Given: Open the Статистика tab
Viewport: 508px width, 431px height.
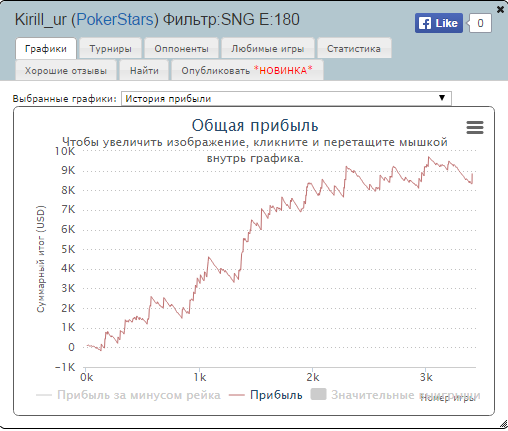Looking at the screenshot, I should coord(354,49).
